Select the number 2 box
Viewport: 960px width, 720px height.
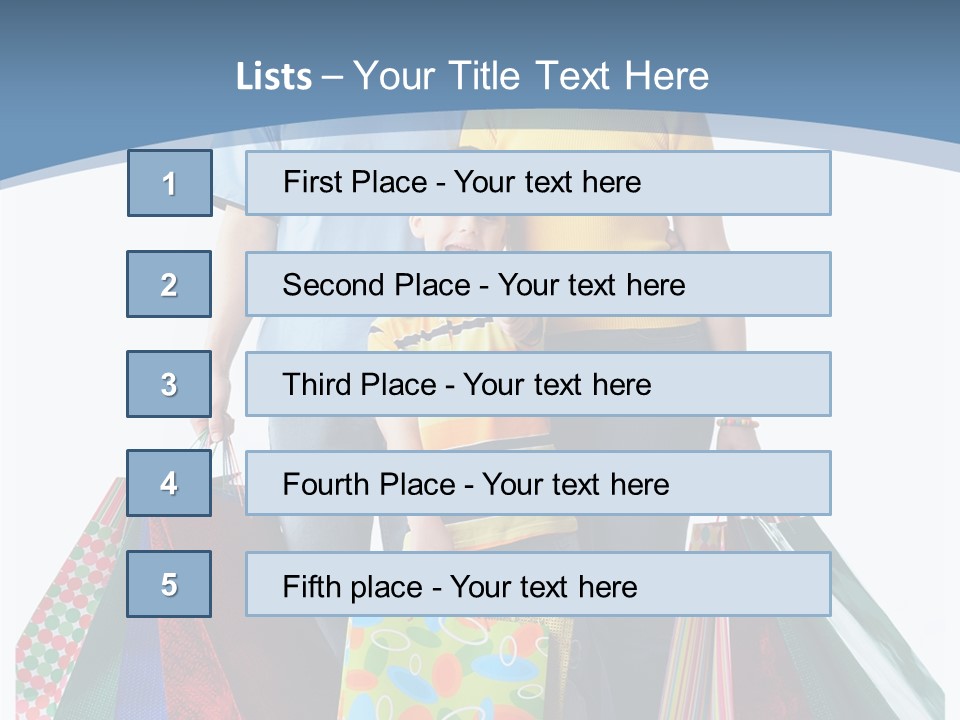(x=169, y=284)
